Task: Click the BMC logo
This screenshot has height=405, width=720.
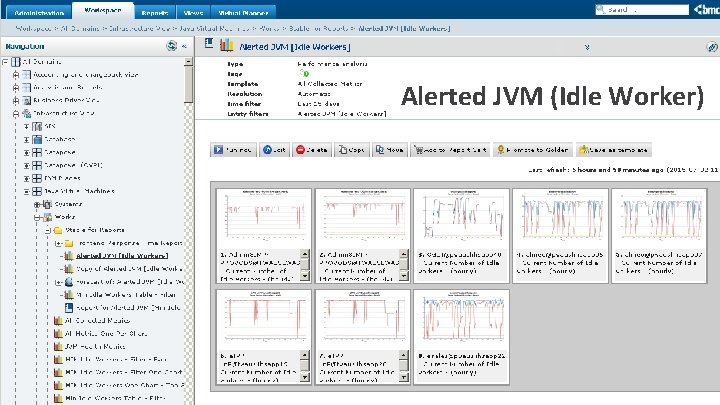Action: [x=706, y=9]
